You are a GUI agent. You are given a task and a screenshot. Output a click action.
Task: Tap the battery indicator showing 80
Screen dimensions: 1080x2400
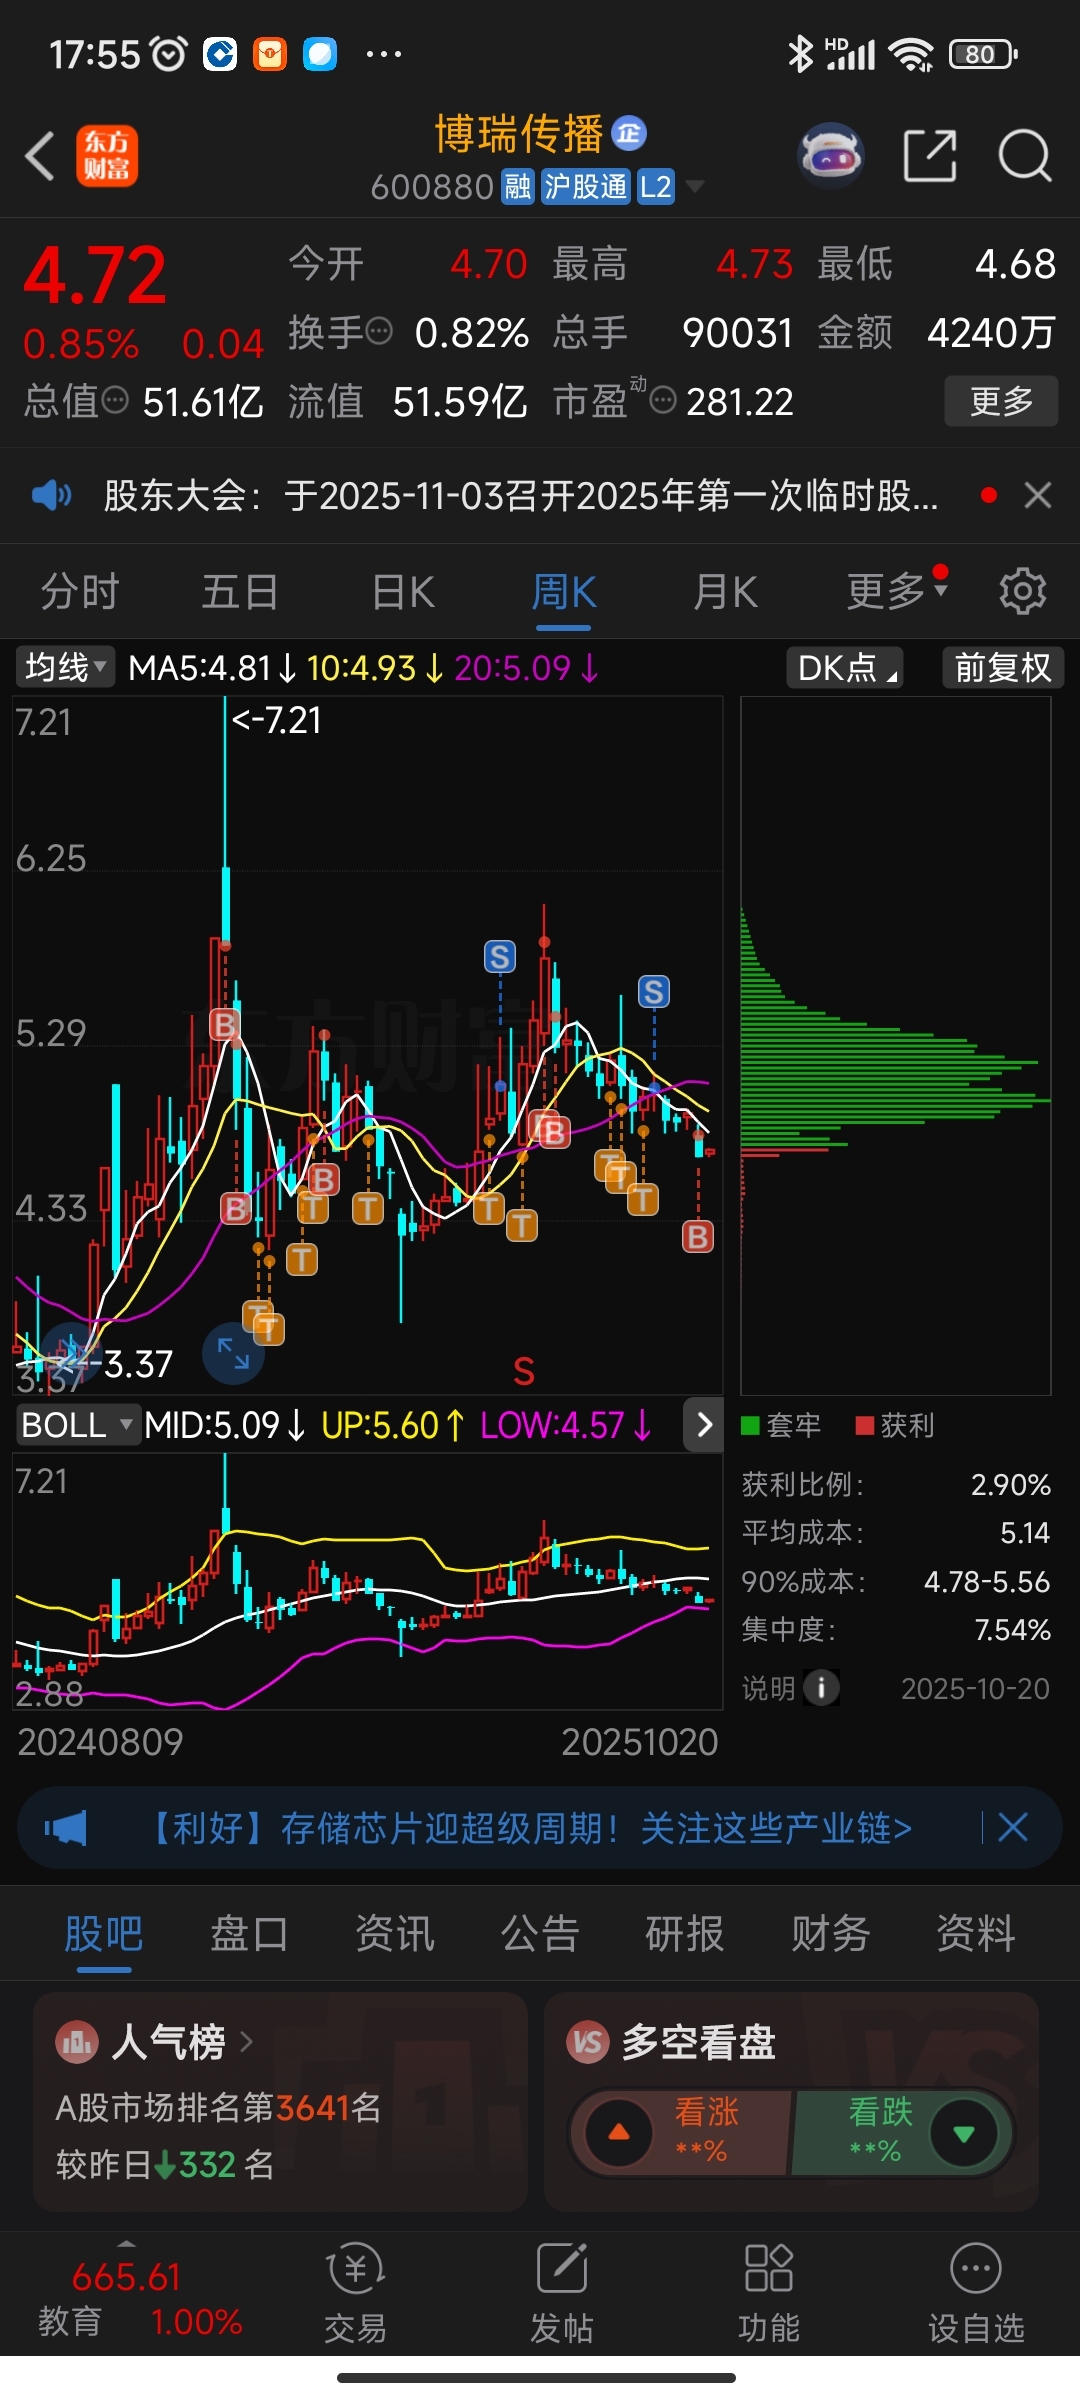click(x=983, y=54)
